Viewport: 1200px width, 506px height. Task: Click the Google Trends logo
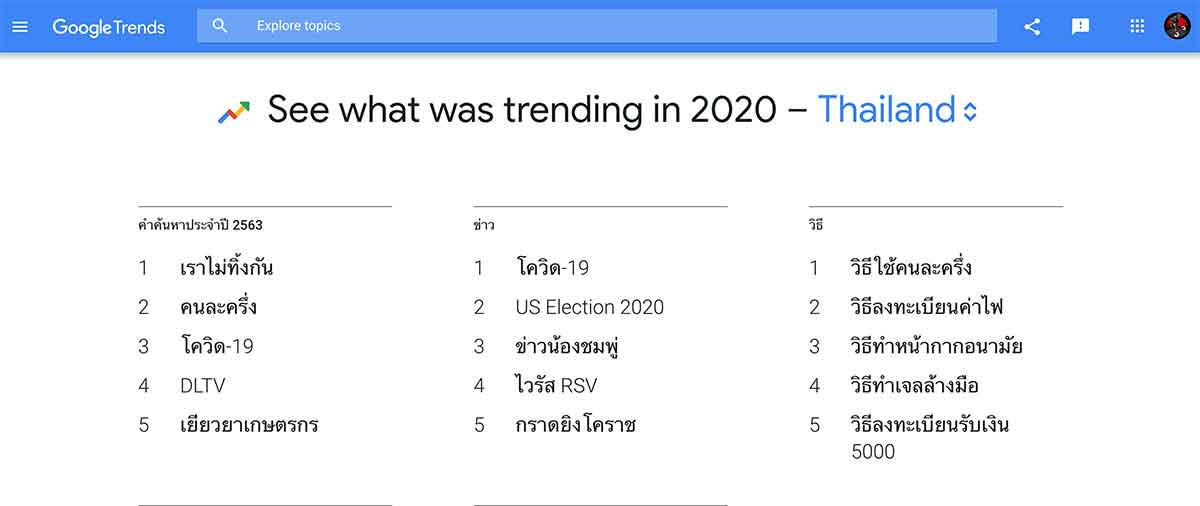click(109, 27)
